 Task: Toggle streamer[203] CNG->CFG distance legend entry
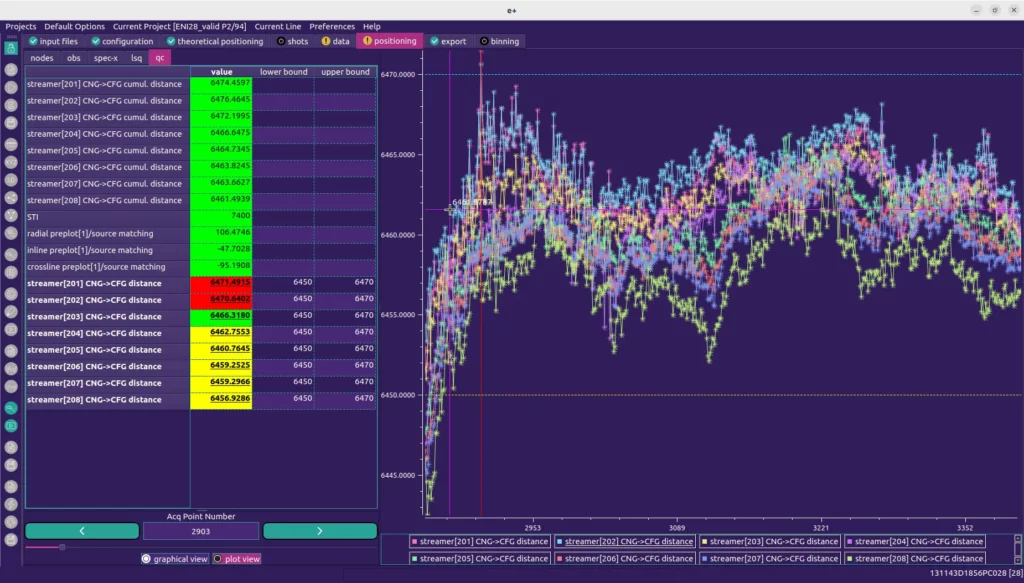pos(769,542)
